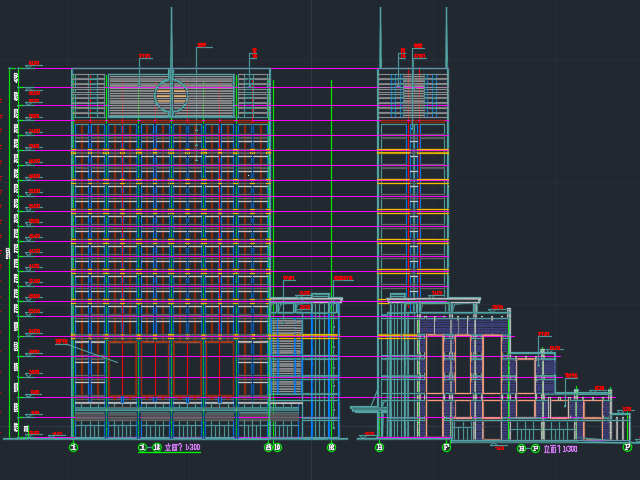Click the circular emblem atop the left tower
Screen dimensions: 640x480
[171, 96]
